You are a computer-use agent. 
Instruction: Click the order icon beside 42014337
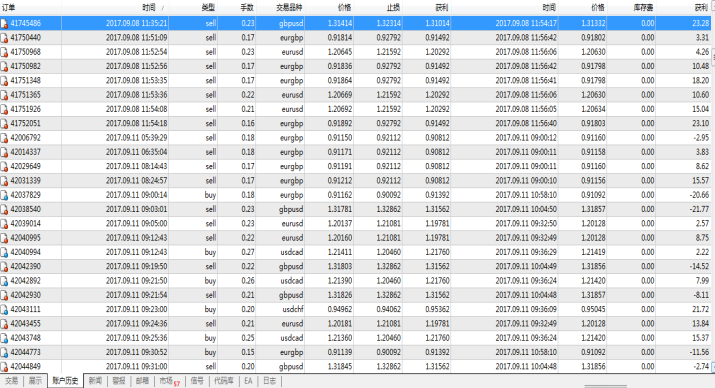pos(4,152)
